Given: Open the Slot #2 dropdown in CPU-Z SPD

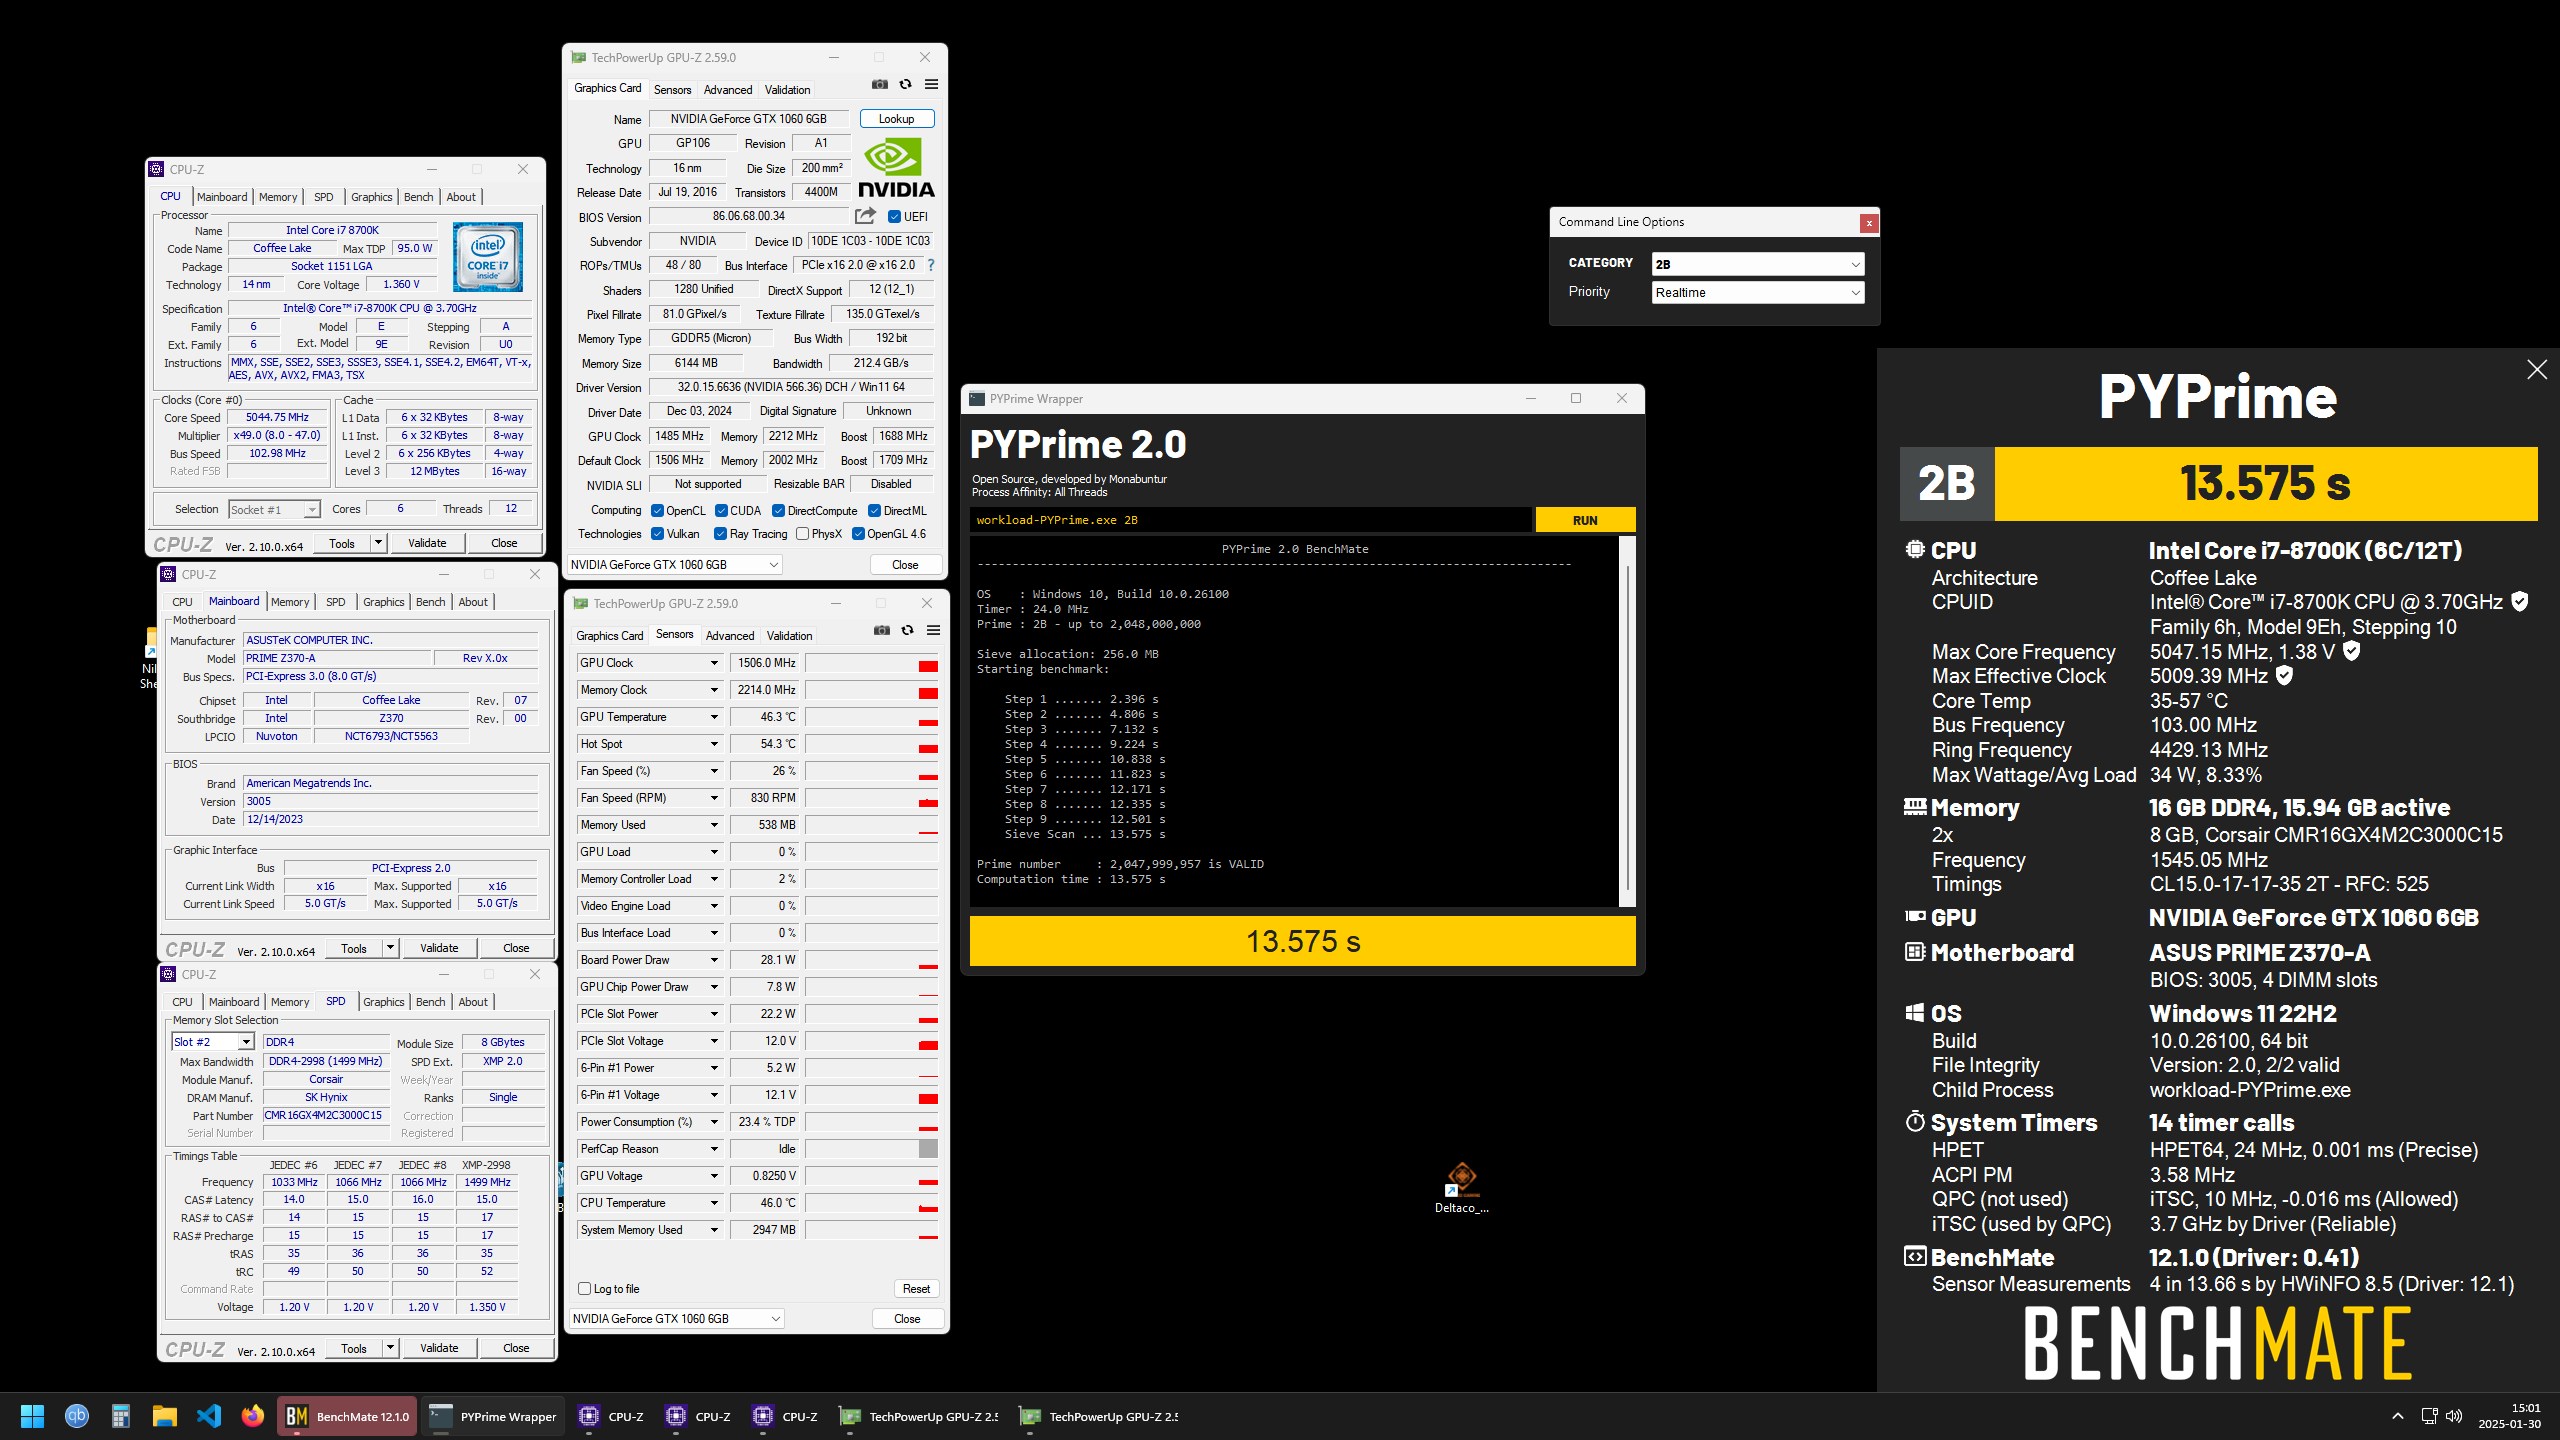Looking at the screenshot, I should coord(213,1042).
